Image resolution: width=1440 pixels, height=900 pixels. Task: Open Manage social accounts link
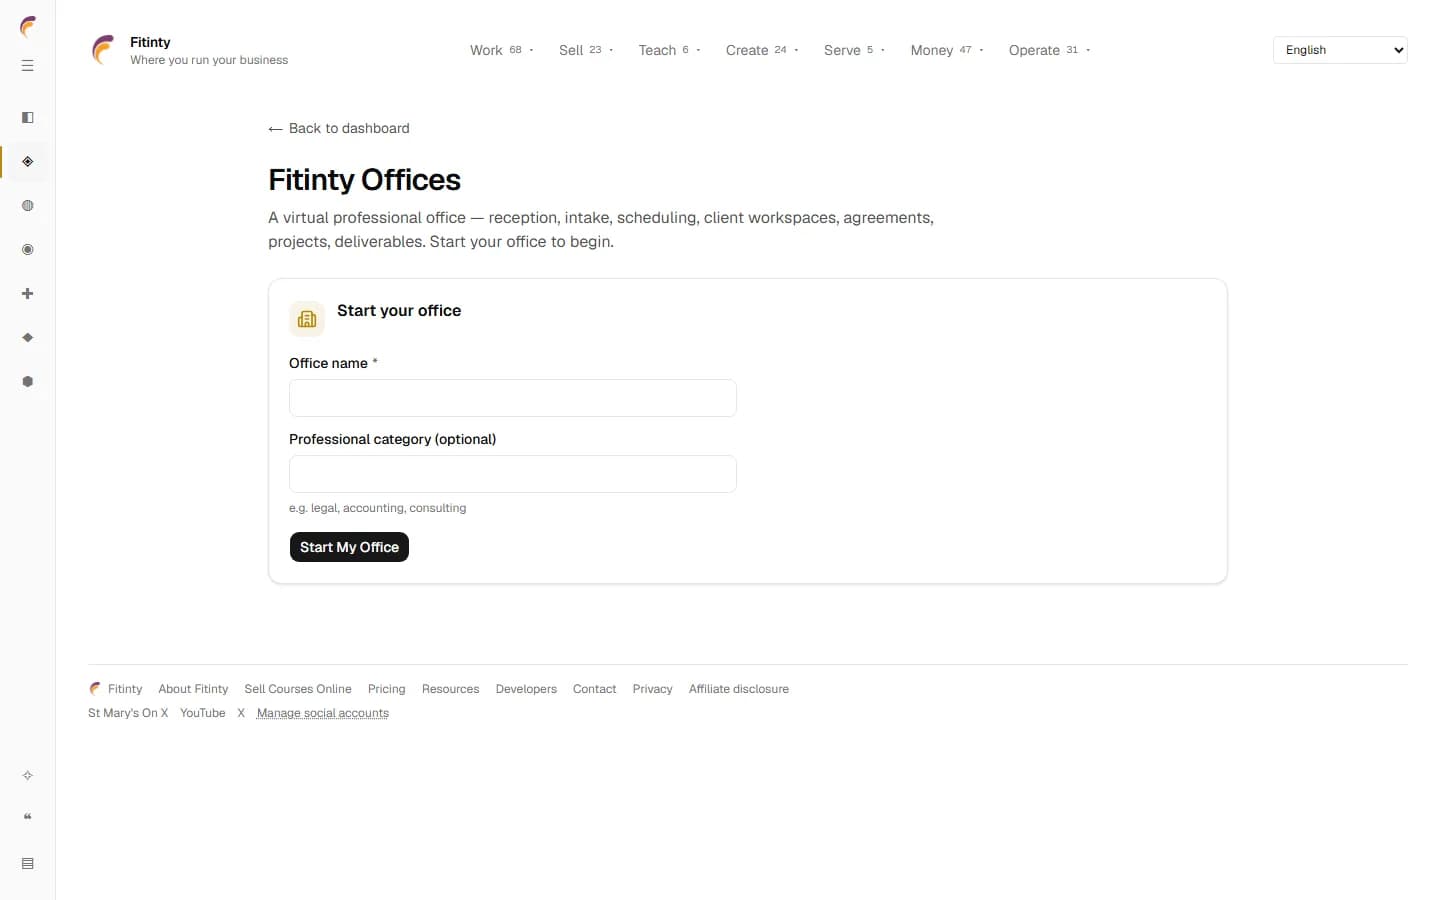[x=323, y=713]
